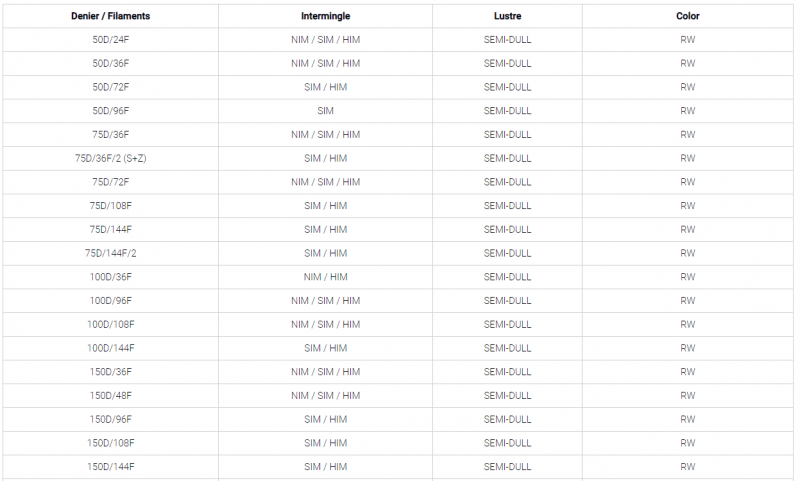Click the Color column header
This screenshot has width=800, height=481.
687,16
